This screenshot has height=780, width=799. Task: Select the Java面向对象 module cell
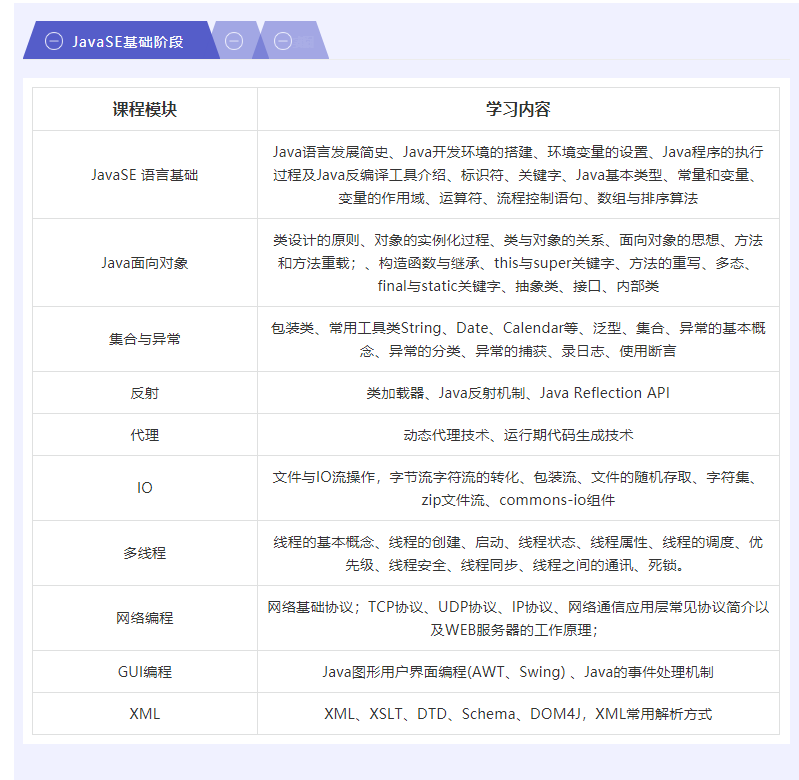click(x=145, y=263)
